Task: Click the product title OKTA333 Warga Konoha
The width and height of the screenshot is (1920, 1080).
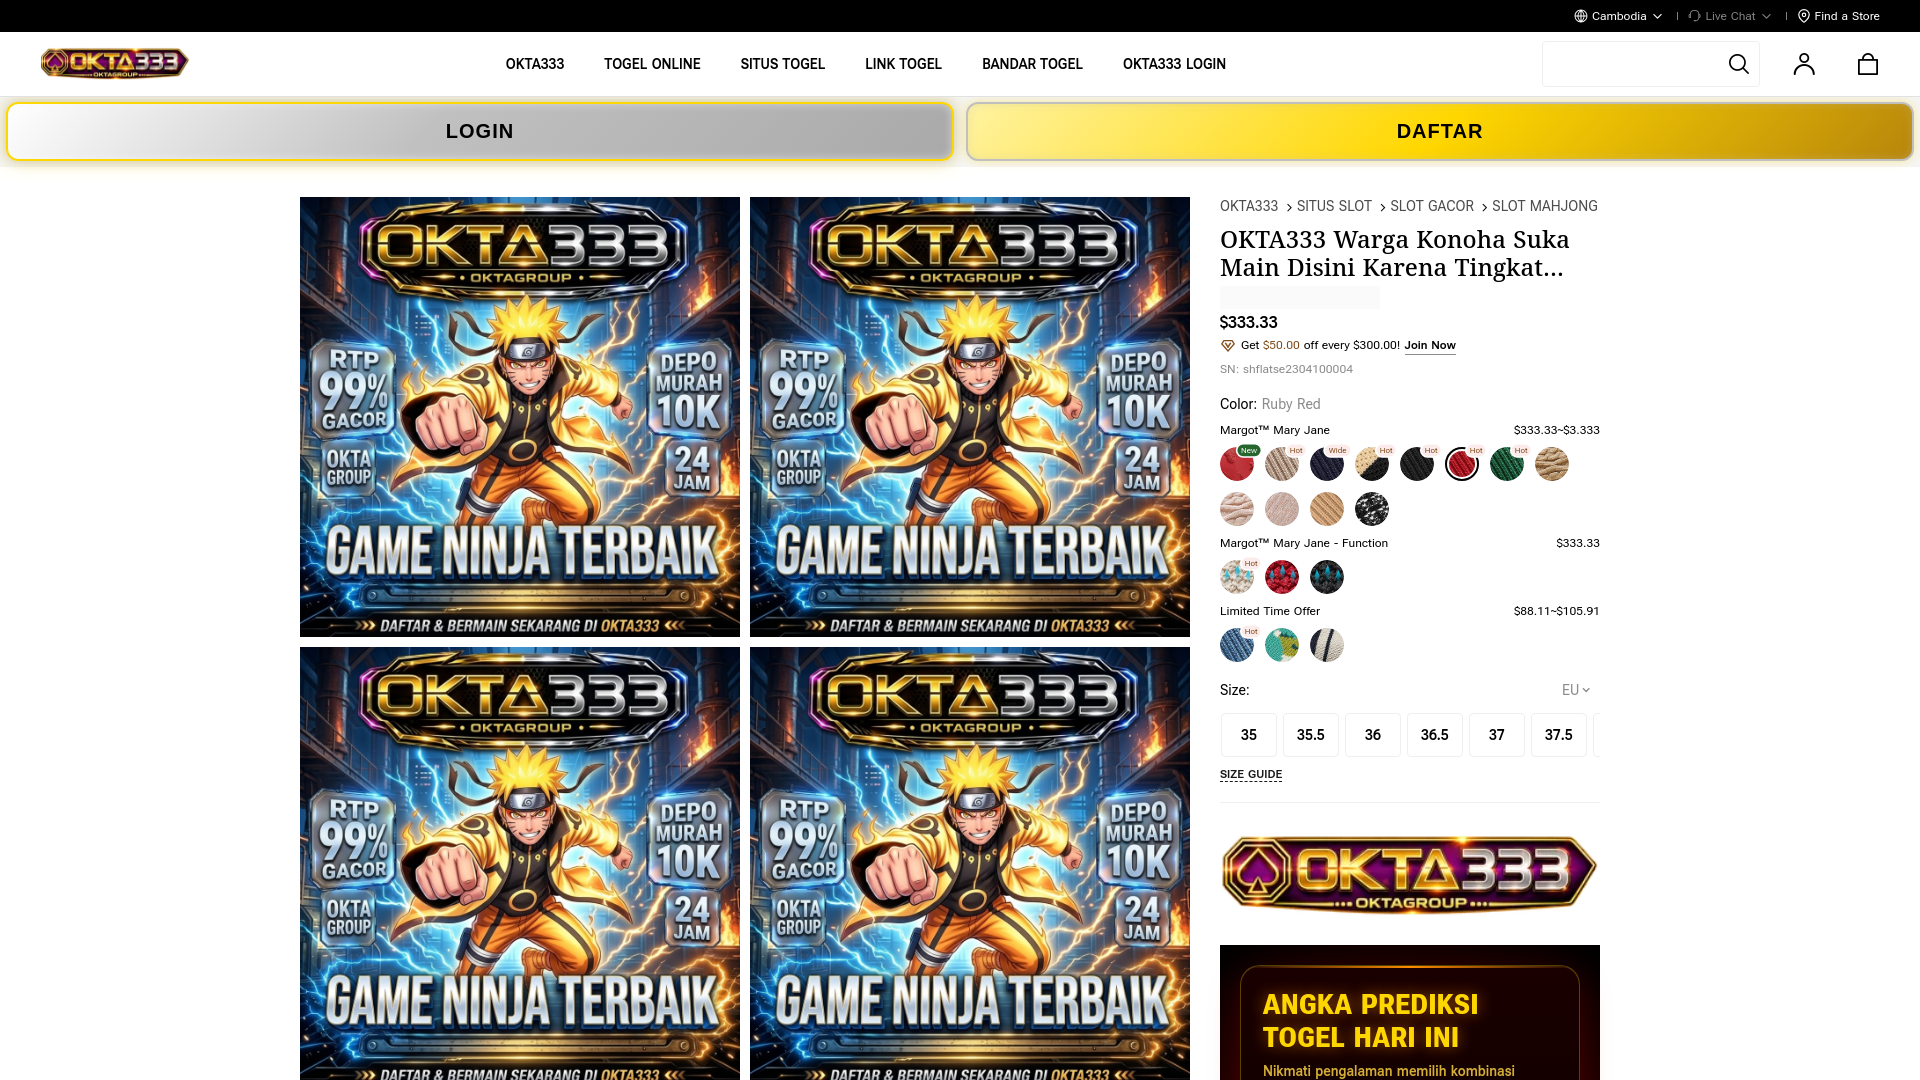Action: tap(1395, 254)
